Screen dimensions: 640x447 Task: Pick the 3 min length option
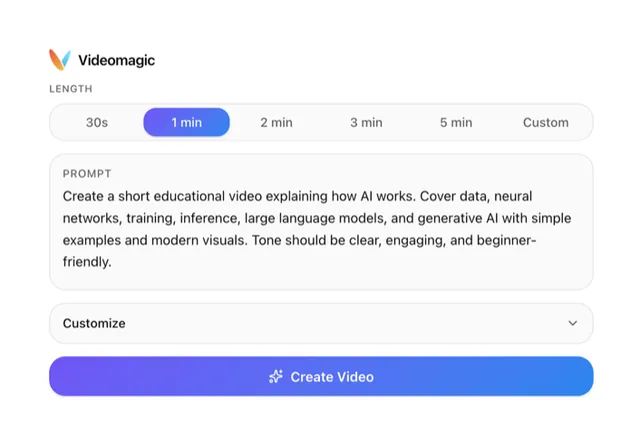[x=366, y=122]
